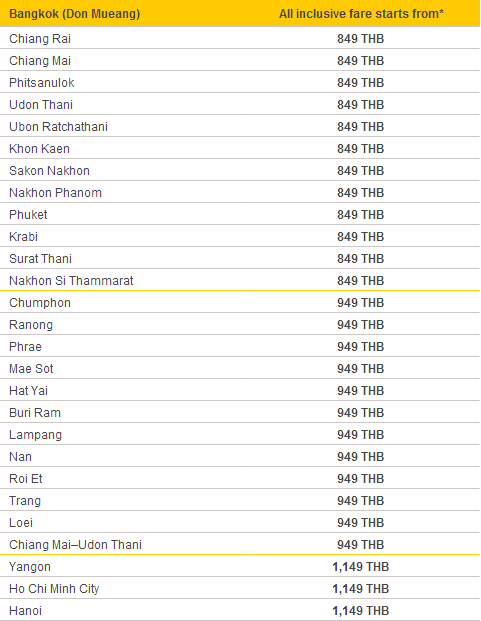Click the 1,149 THB fare for Hanoi

[x=360, y=611]
